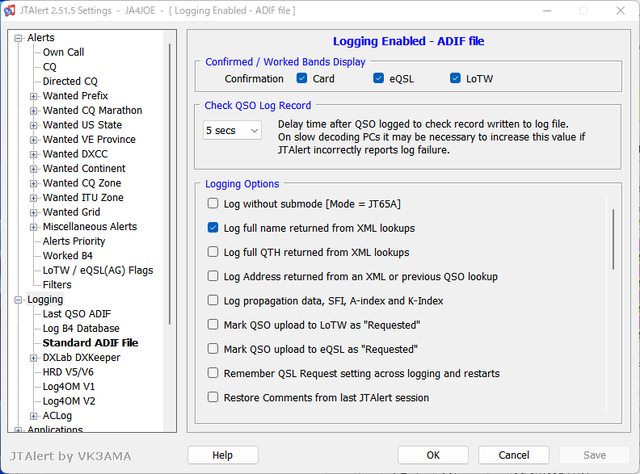Uncheck Log full name from XML lookups
The image size is (640, 474).
[x=213, y=227]
